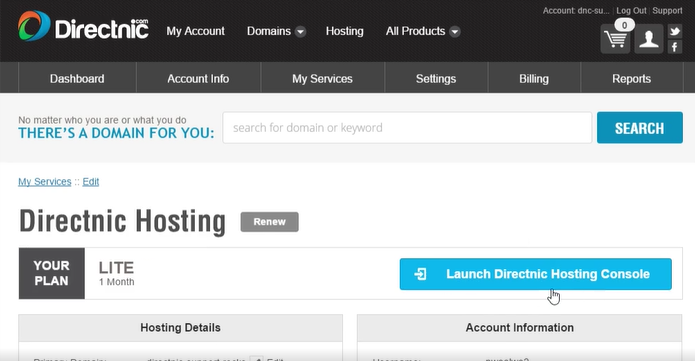Open the My Services tab
The width and height of the screenshot is (695, 361).
[x=322, y=78]
